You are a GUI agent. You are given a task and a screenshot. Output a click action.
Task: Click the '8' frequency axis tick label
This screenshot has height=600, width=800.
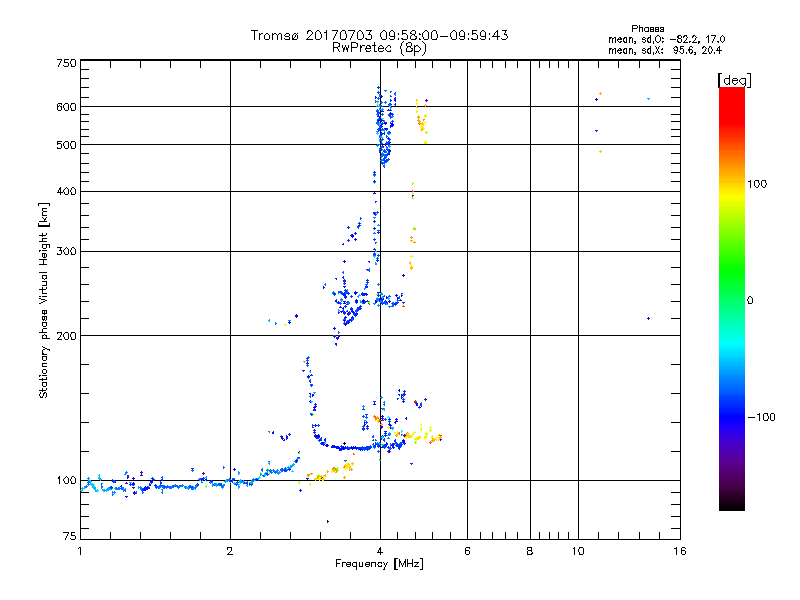[530, 551]
